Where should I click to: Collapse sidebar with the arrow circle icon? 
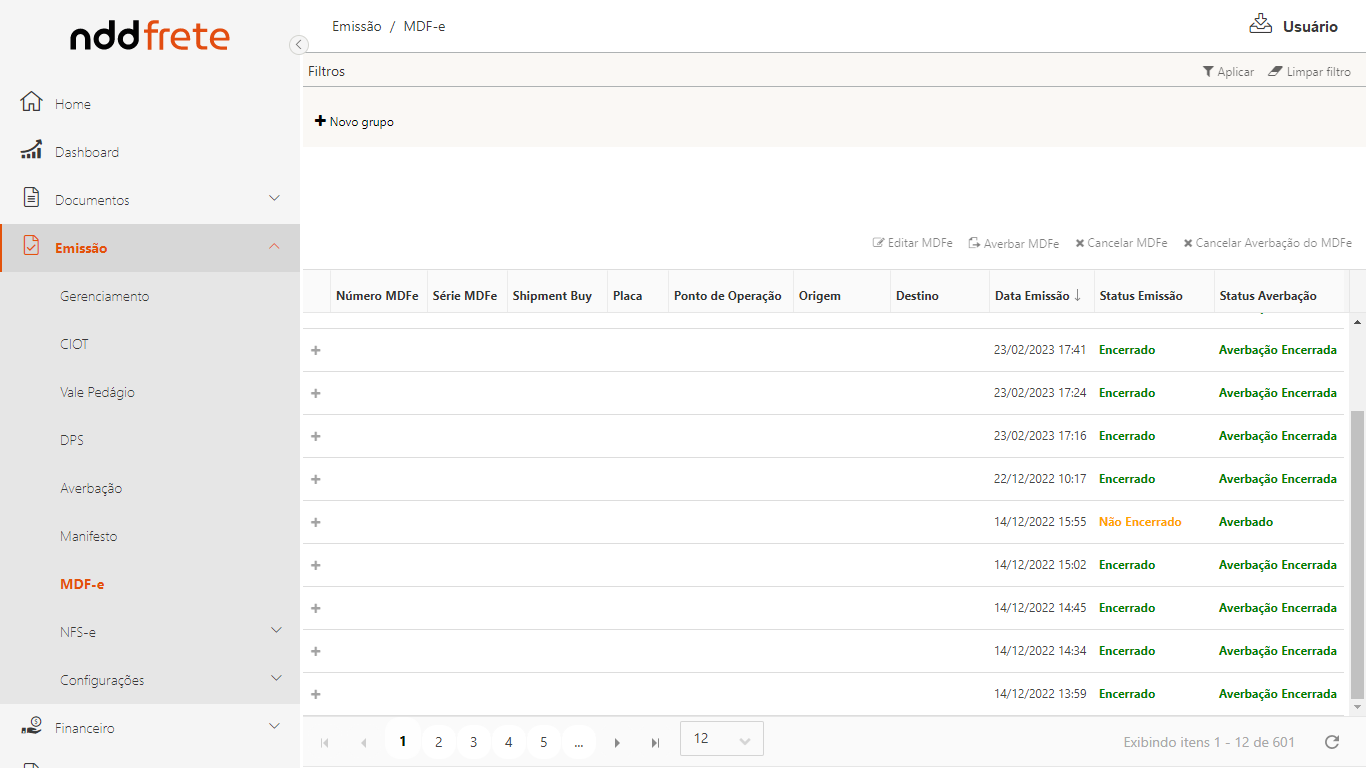click(298, 44)
